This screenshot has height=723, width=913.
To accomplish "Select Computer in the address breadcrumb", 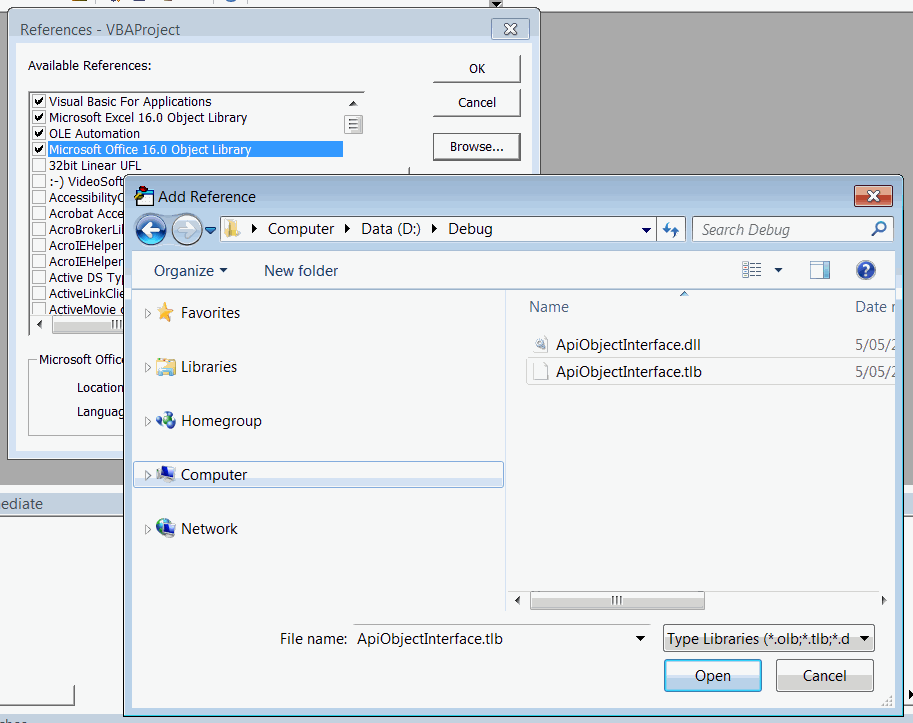I will [x=300, y=229].
